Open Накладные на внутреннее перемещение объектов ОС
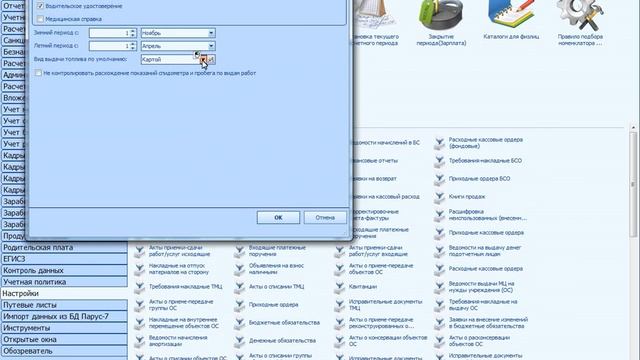This screenshot has width=640, height=360. pos(177,322)
